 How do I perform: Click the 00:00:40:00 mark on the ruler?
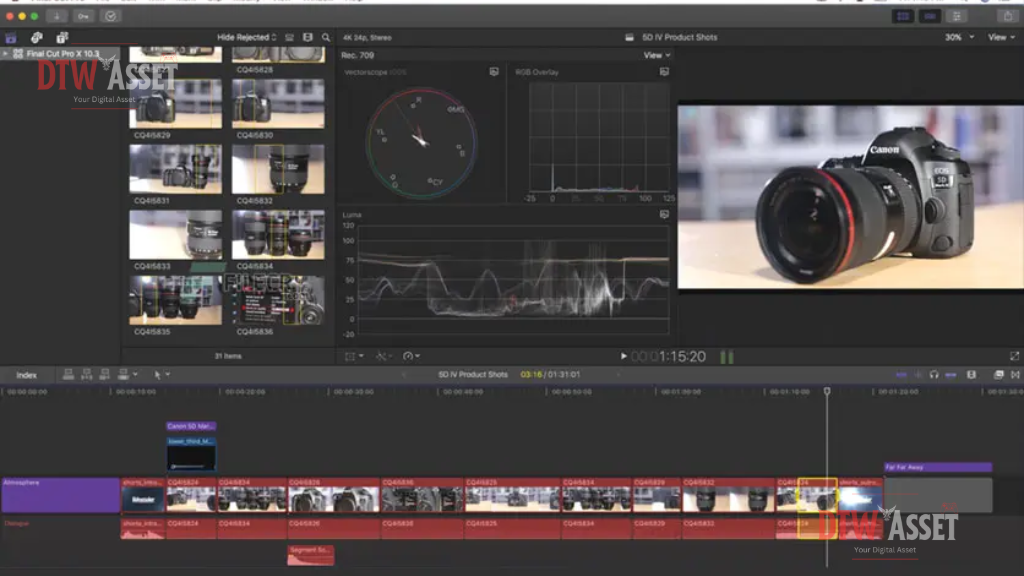[x=463, y=392]
